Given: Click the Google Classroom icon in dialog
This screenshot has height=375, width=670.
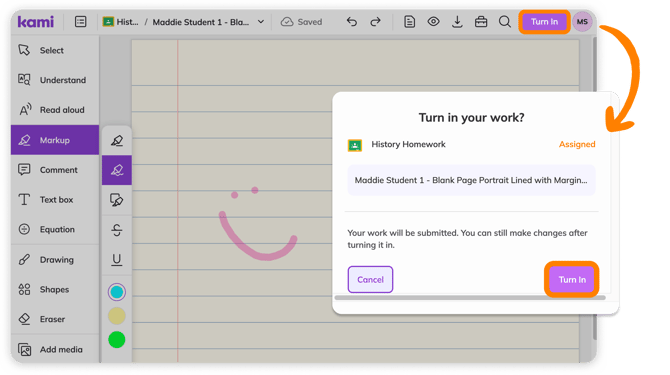Looking at the screenshot, I should pyautogui.click(x=355, y=145).
